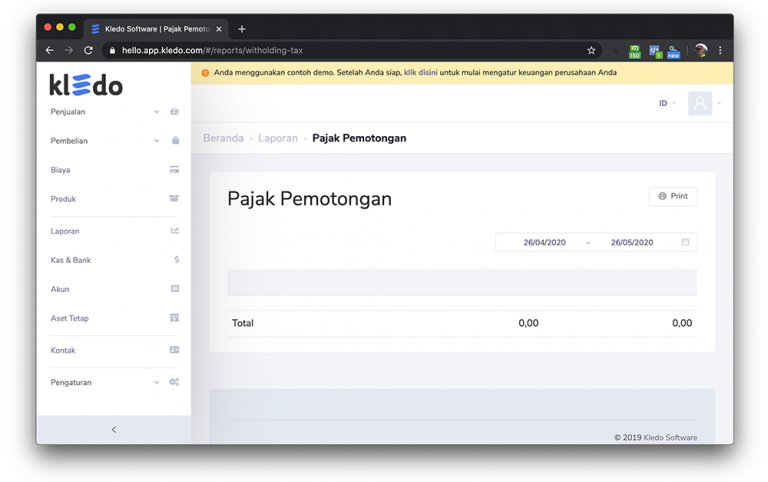
Task: Edit start date 26/04/2020
Action: (x=544, y=242)
